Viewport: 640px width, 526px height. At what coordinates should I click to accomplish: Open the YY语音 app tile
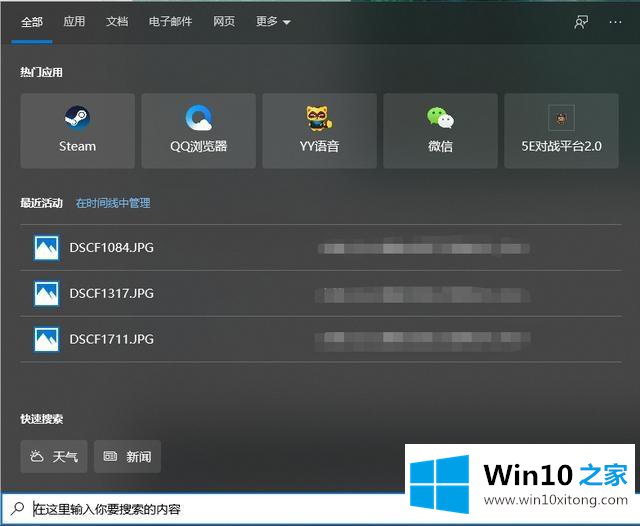319,131
